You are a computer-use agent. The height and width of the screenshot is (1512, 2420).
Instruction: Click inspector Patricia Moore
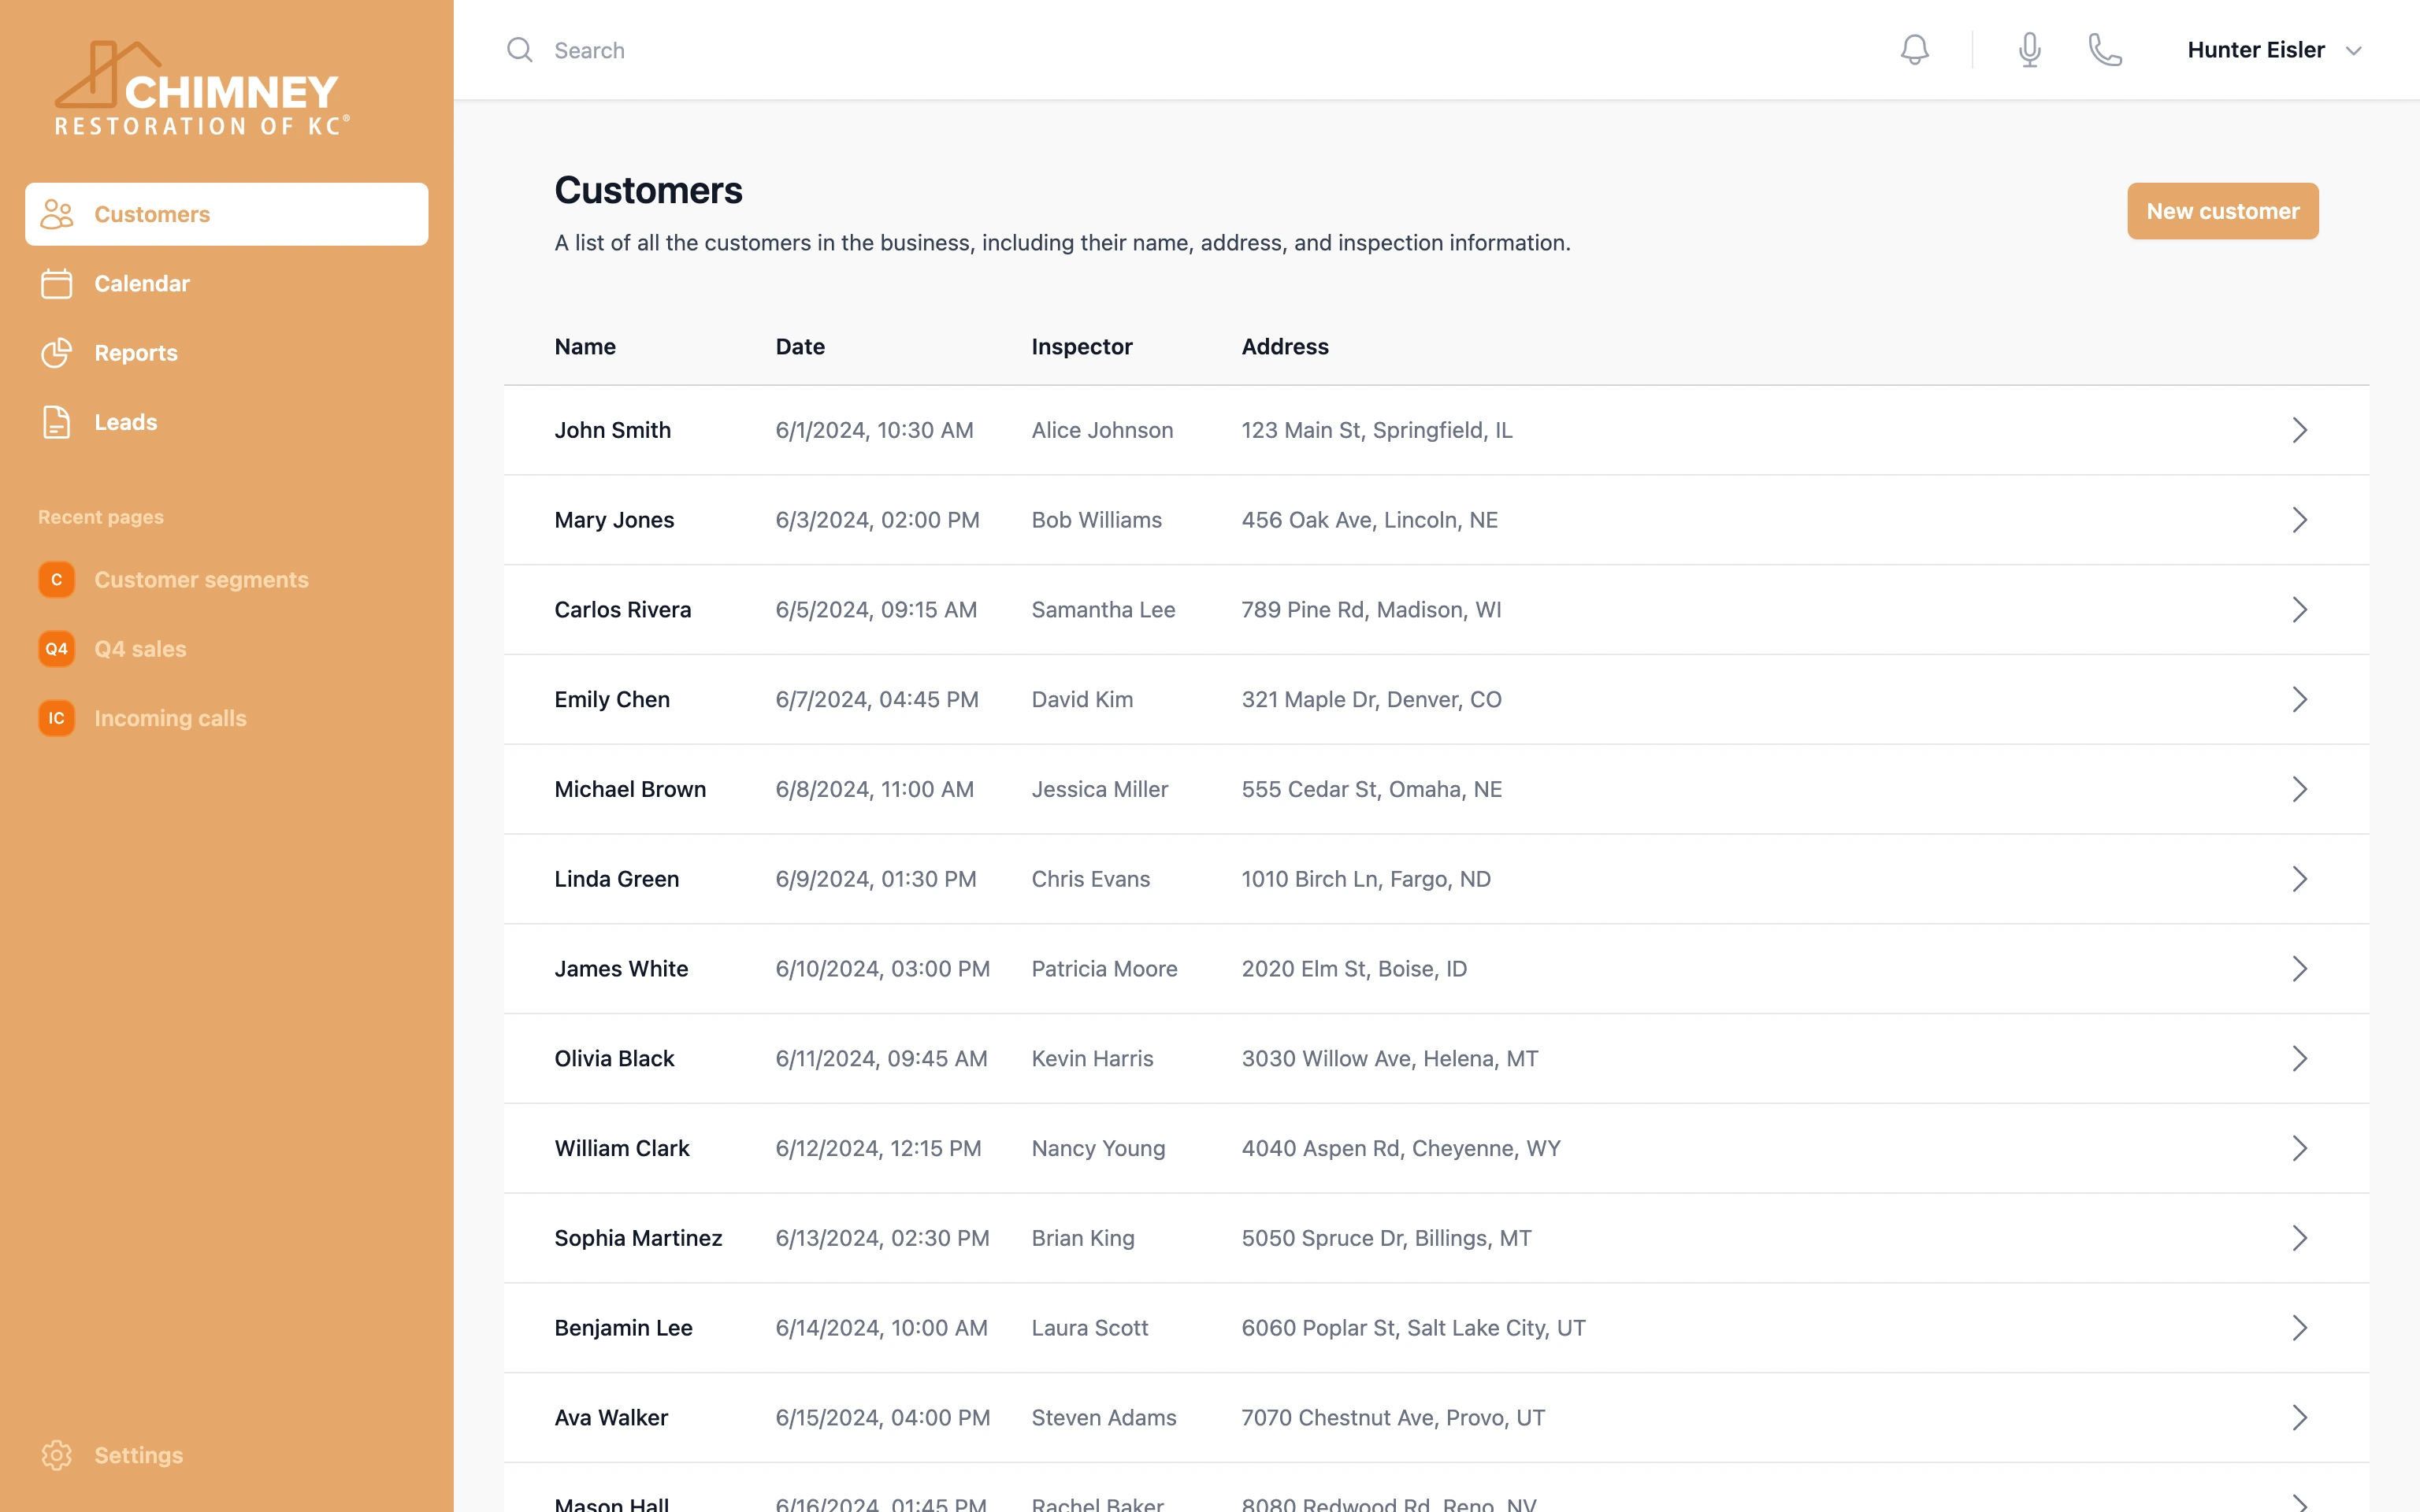1104,969
